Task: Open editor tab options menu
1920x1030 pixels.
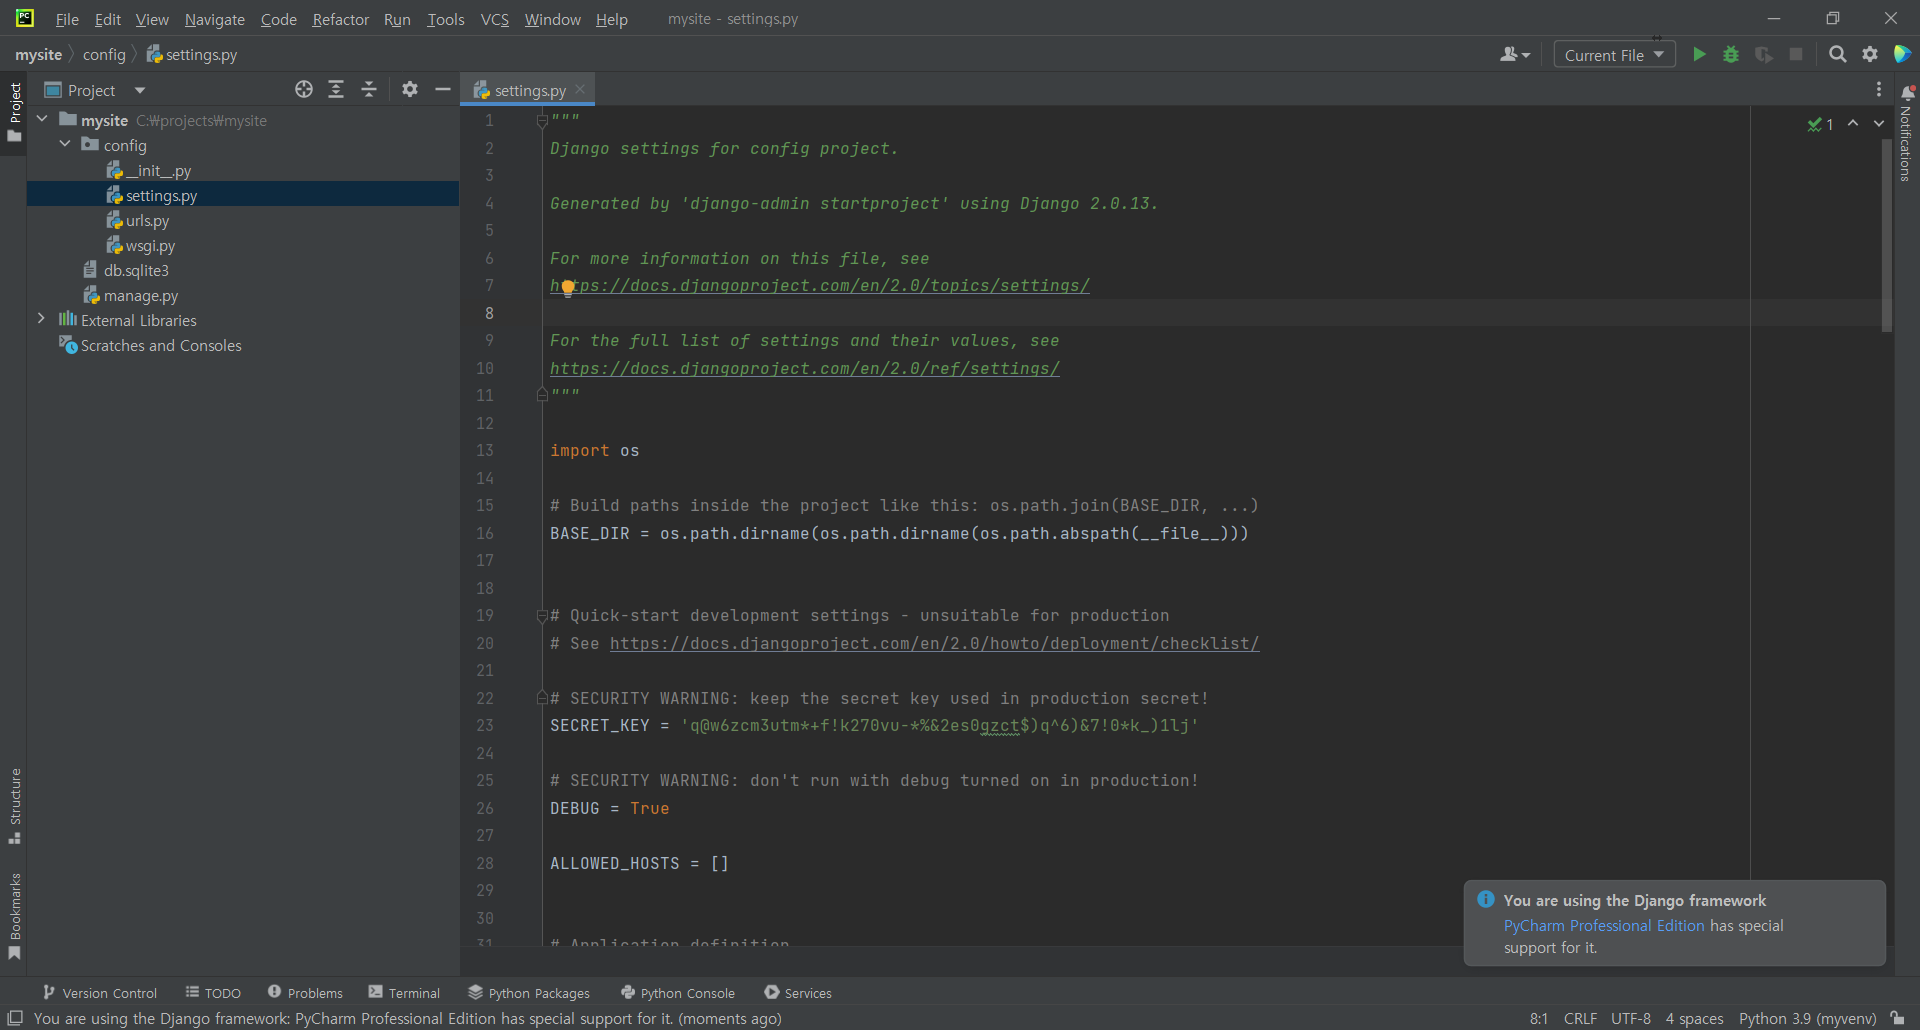Action: [x=1879, y=89]
